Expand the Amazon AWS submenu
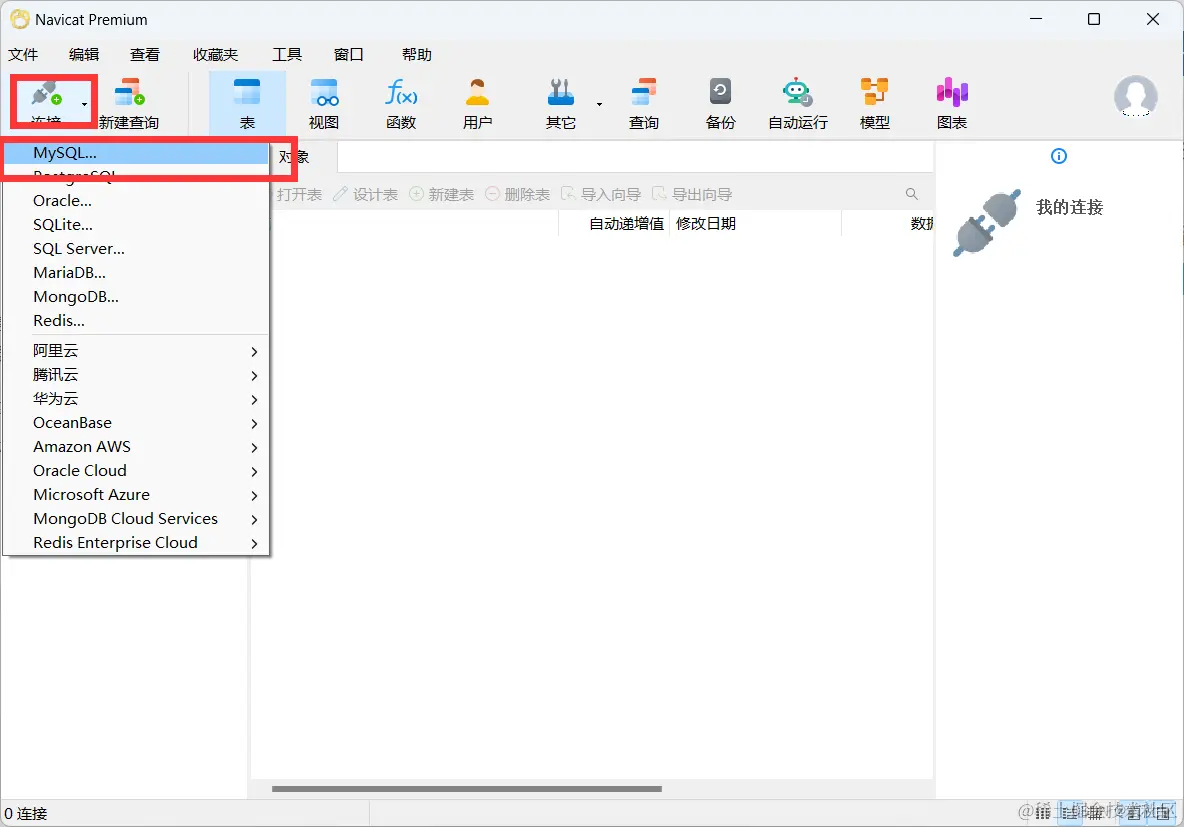The image size is (1184, 827). click(136, 447)
